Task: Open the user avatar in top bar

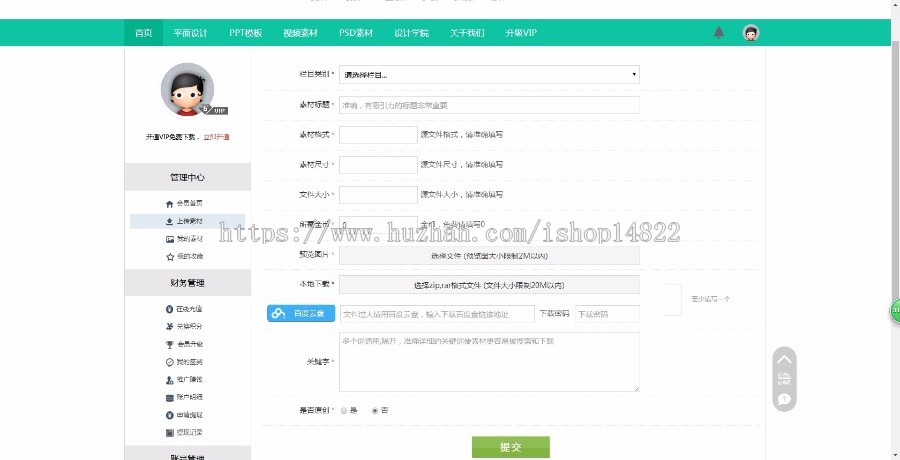Action: click(x=751, y=33)
